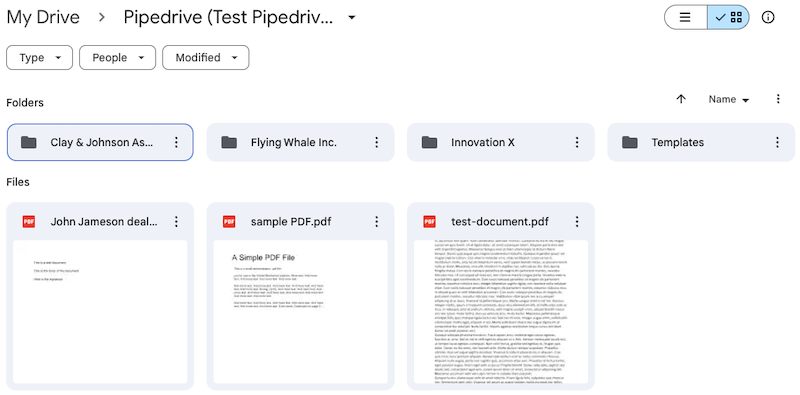The width and height of the screenshot is (800, 395).
Task: Open more actions for Templates folder
Action: [778, 142]
